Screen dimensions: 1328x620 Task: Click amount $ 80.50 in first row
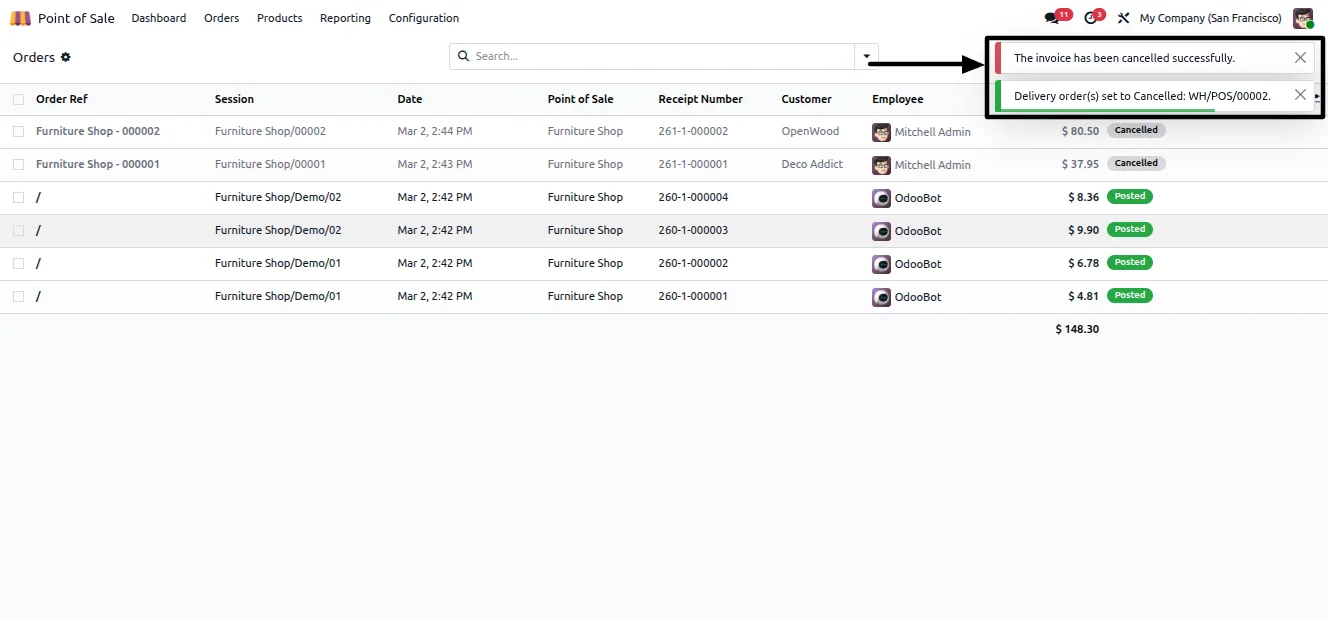coord(1080,131)
